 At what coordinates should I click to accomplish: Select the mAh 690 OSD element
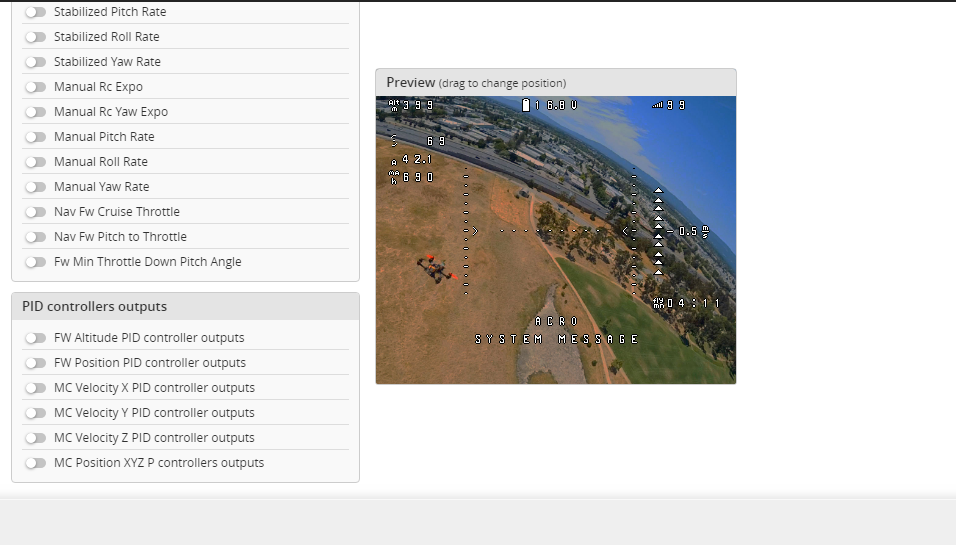point(411,177)
